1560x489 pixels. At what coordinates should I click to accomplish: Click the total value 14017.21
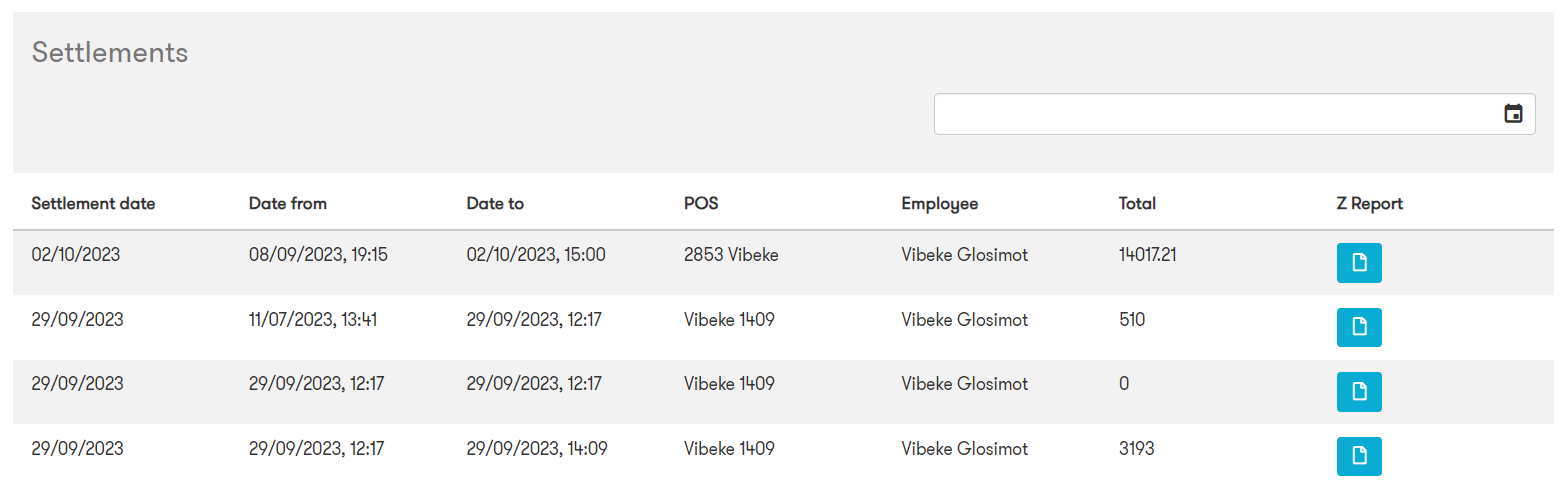tap(1147, 255)
